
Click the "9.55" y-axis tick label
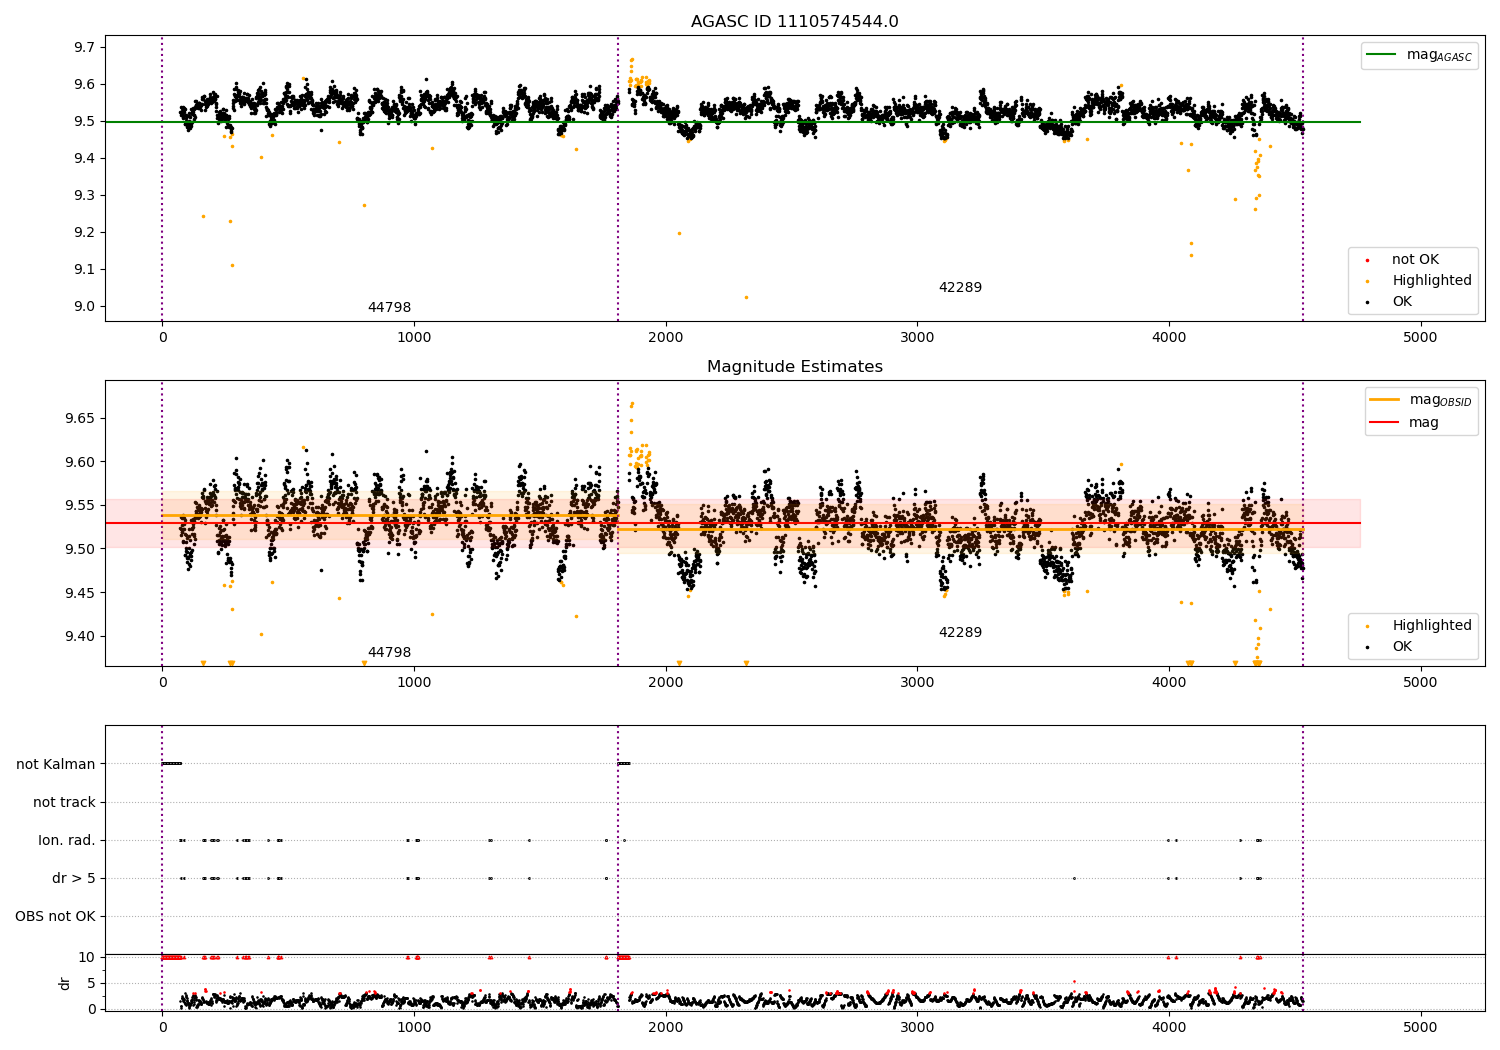coord(81,505)
